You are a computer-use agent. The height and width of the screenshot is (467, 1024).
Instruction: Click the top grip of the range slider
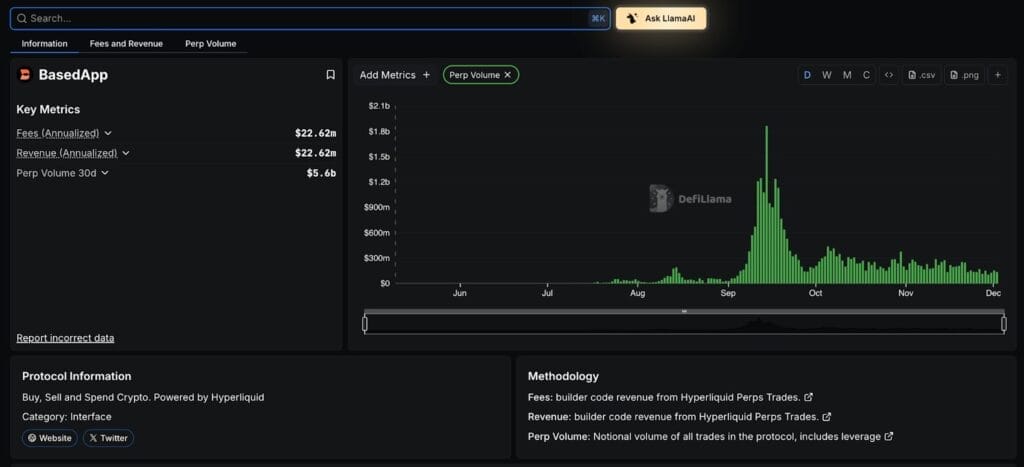pyautogui.click(x=684, y=312)
